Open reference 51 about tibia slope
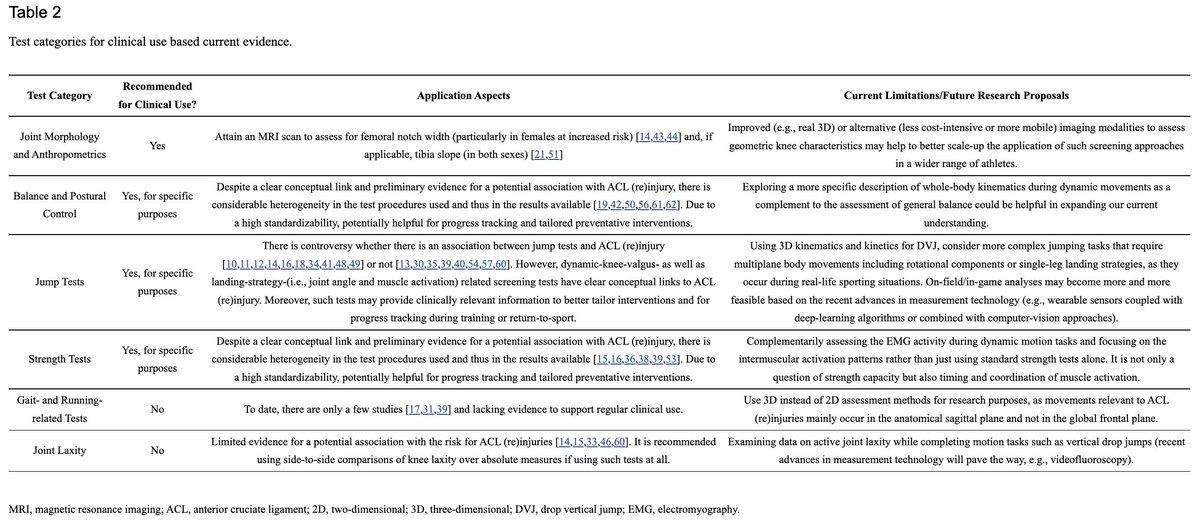This screenshot has height=527, width=1200. tap(553, 155)
